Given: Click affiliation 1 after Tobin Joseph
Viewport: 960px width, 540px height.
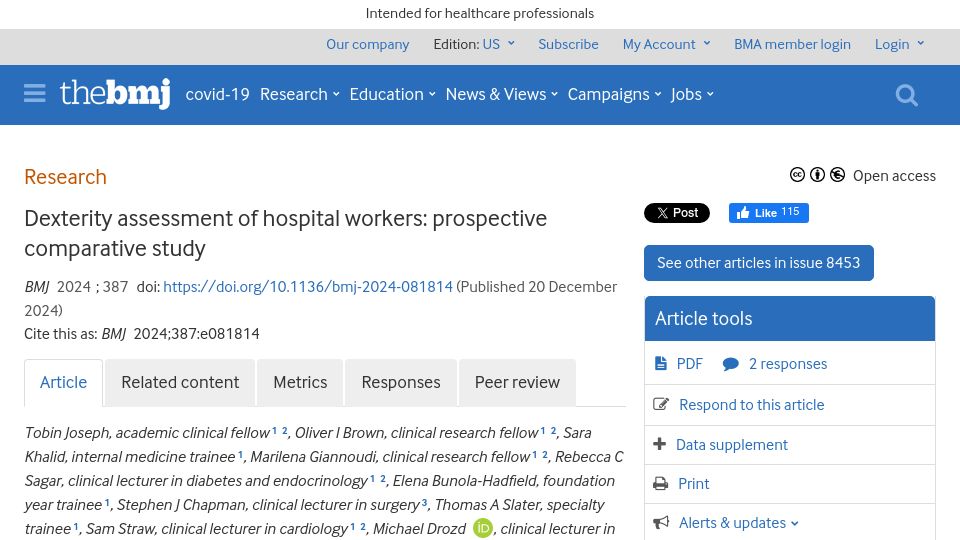Looking at the screenshot, I should [275, 430].
